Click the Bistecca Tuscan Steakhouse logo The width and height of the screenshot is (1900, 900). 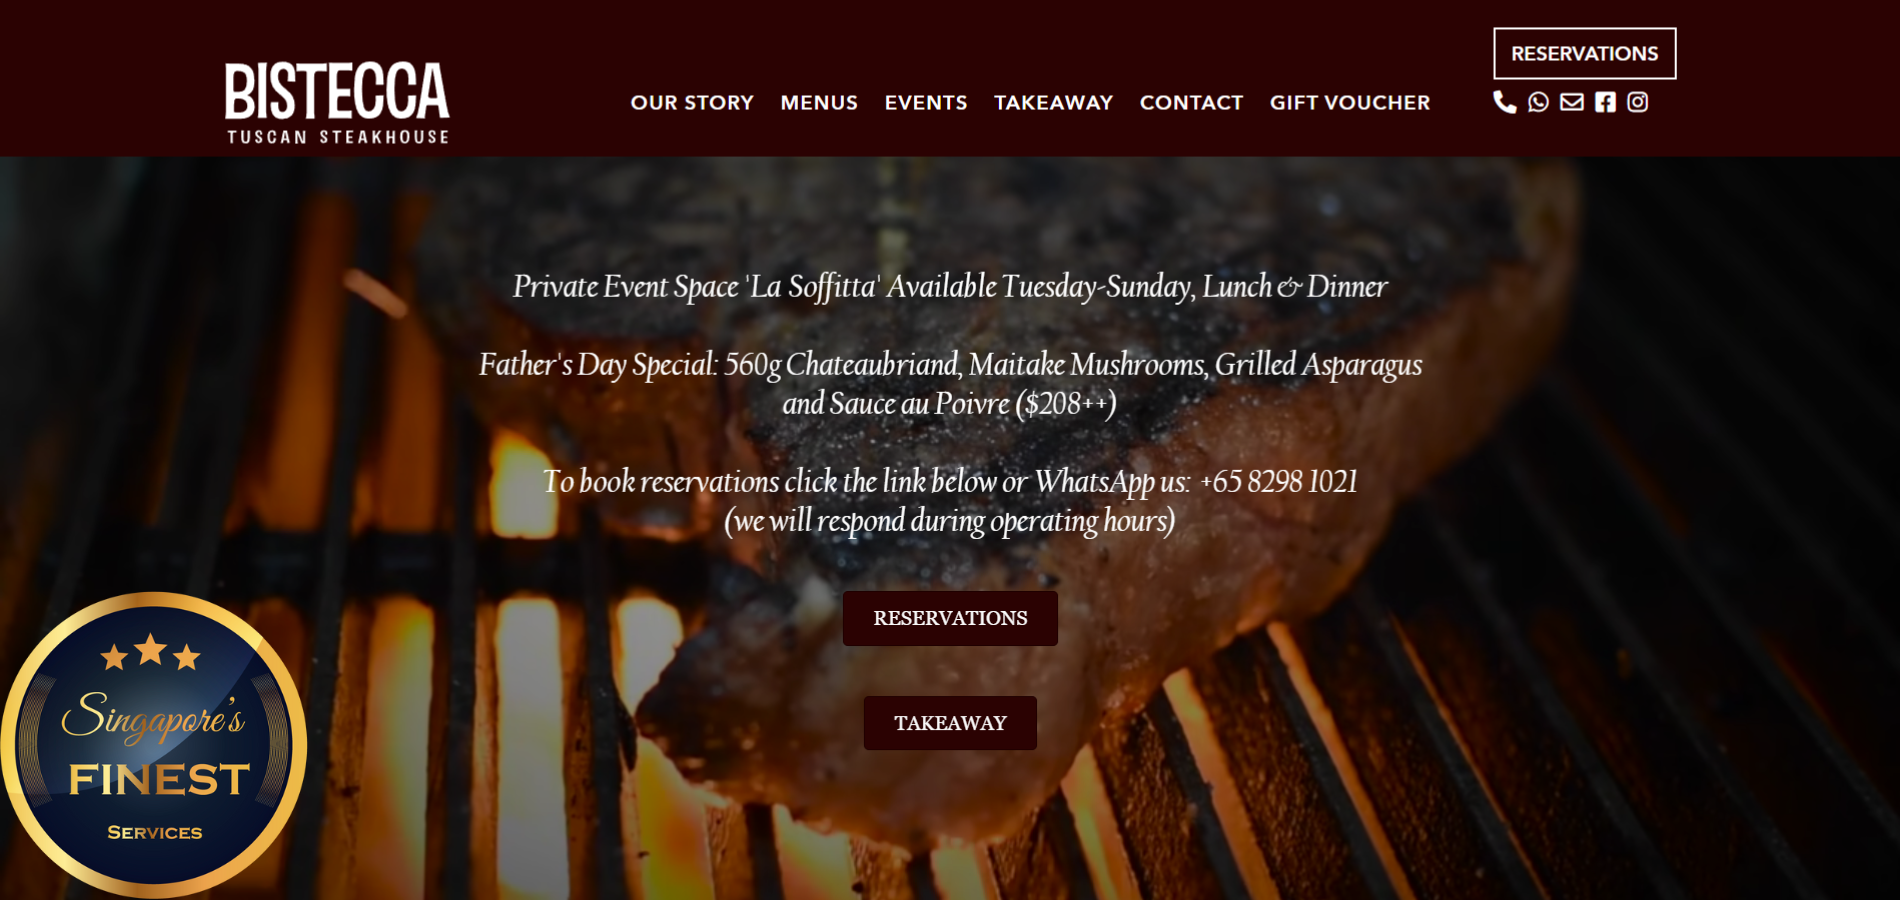(337, 103)
